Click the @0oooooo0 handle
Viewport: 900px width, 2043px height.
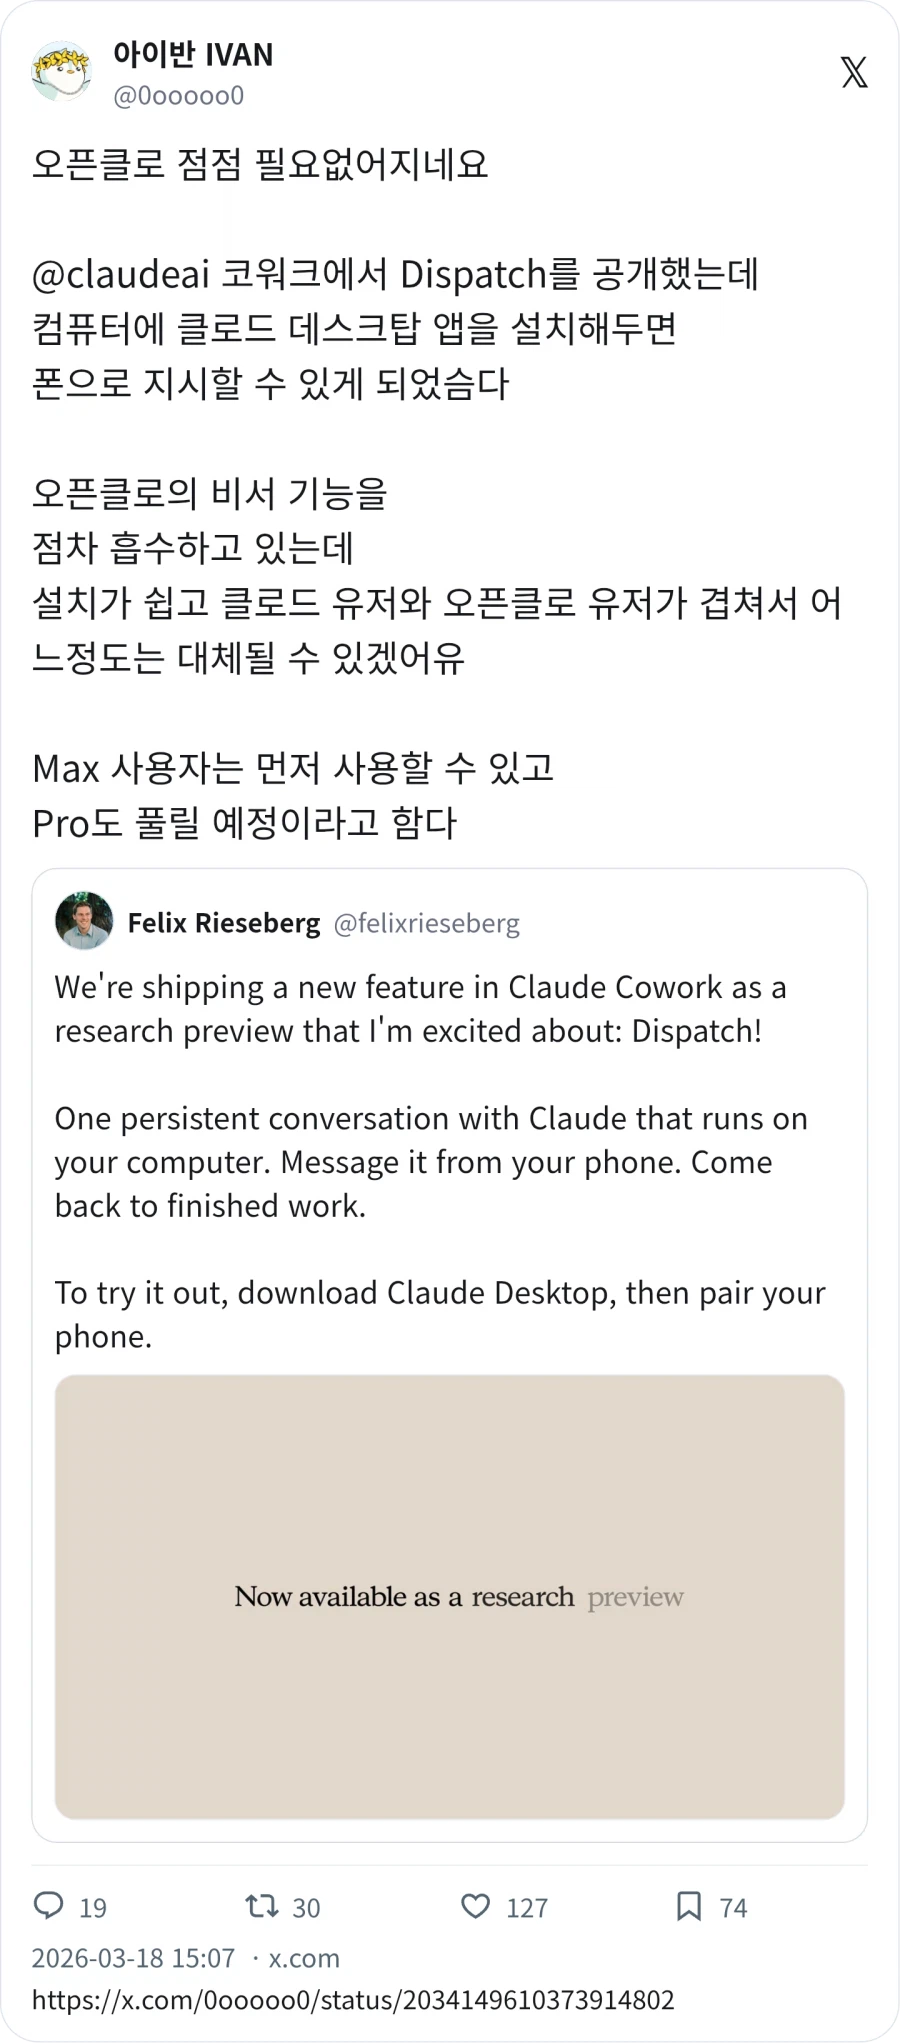(178, 96)
